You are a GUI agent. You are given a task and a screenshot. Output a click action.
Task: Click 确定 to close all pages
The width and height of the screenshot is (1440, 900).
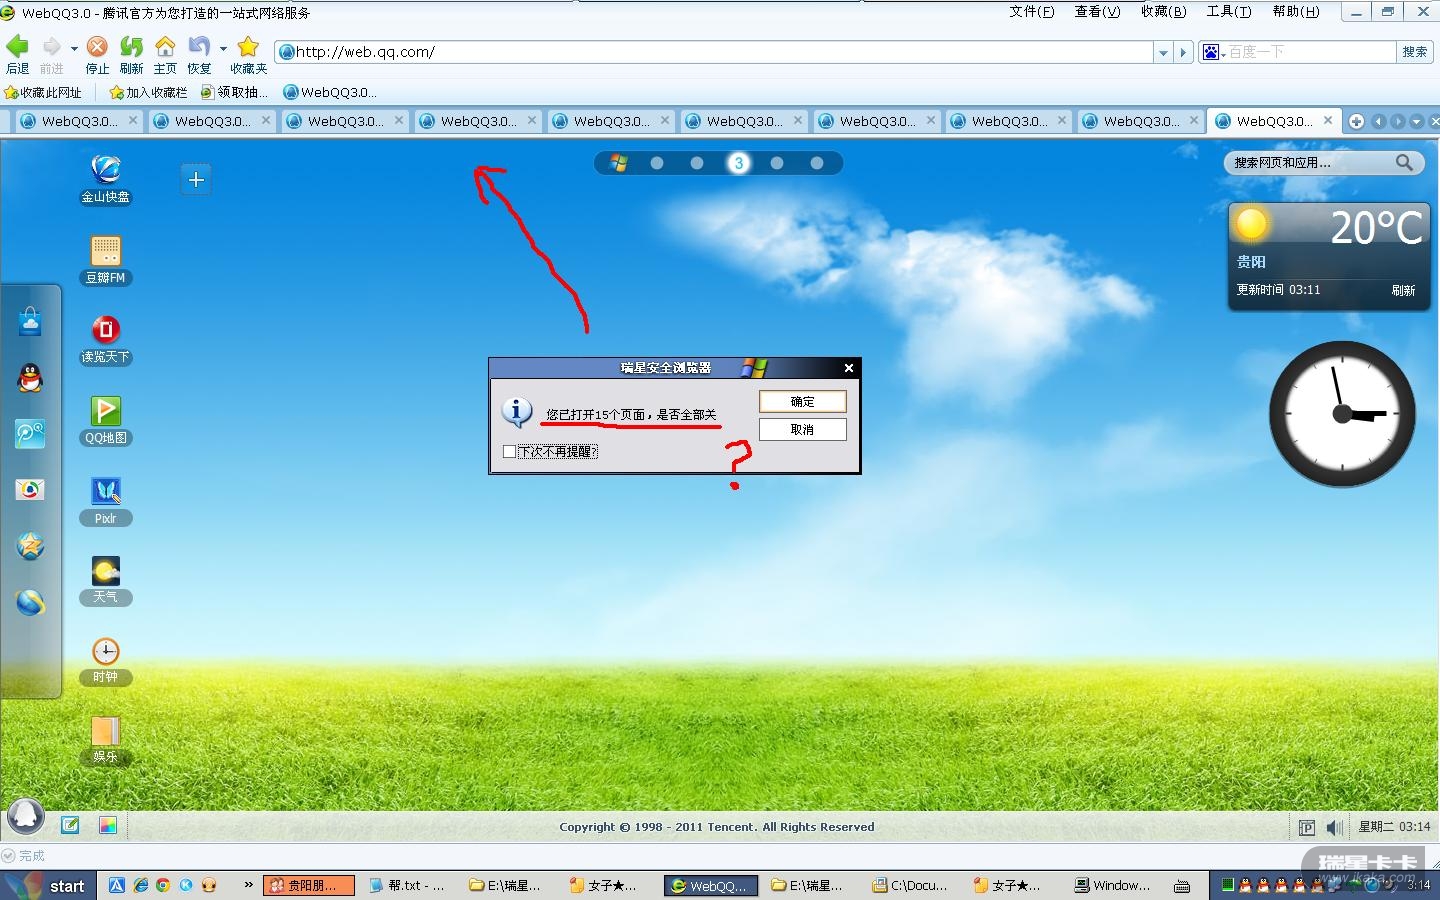click(x=802, y=401)
